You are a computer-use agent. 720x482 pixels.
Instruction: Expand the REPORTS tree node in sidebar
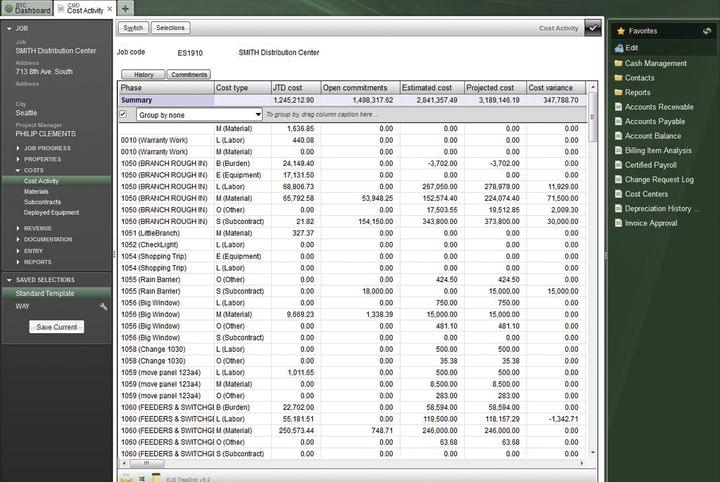coord(18,262)
